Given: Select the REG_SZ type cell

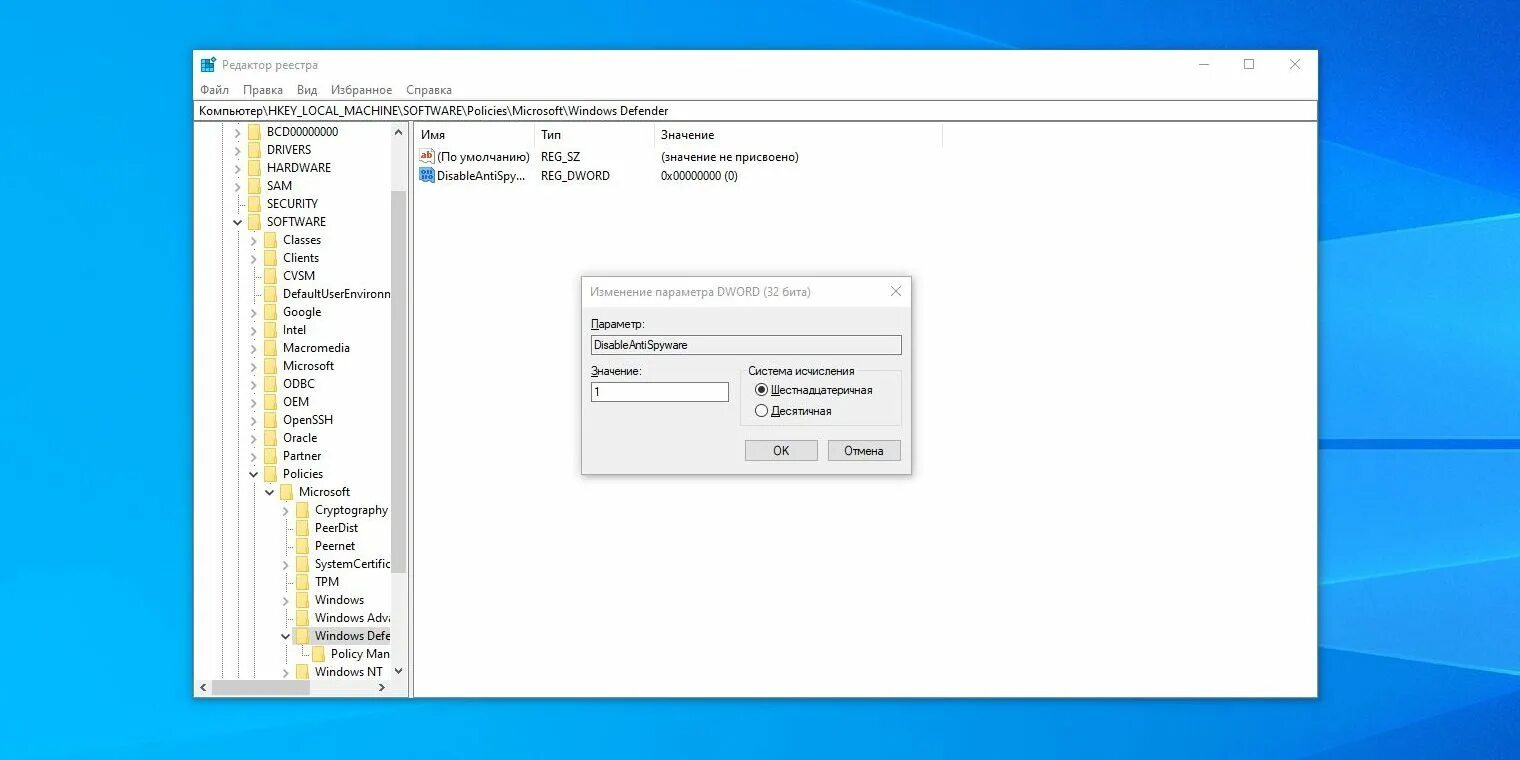Looking at the screenshot, I should pyautogui.click(x=560, y=157).
